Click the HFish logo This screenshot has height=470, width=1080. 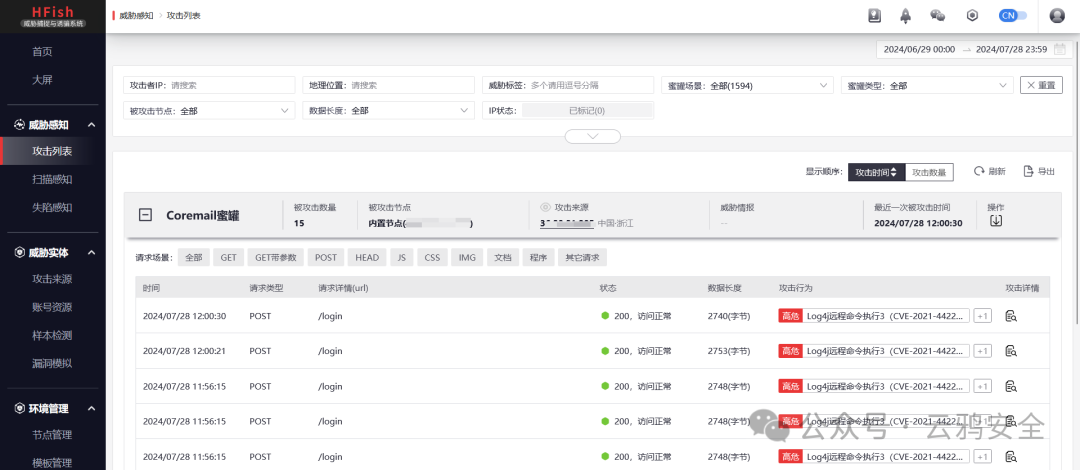pyautogui.click(x=52, y=16)
